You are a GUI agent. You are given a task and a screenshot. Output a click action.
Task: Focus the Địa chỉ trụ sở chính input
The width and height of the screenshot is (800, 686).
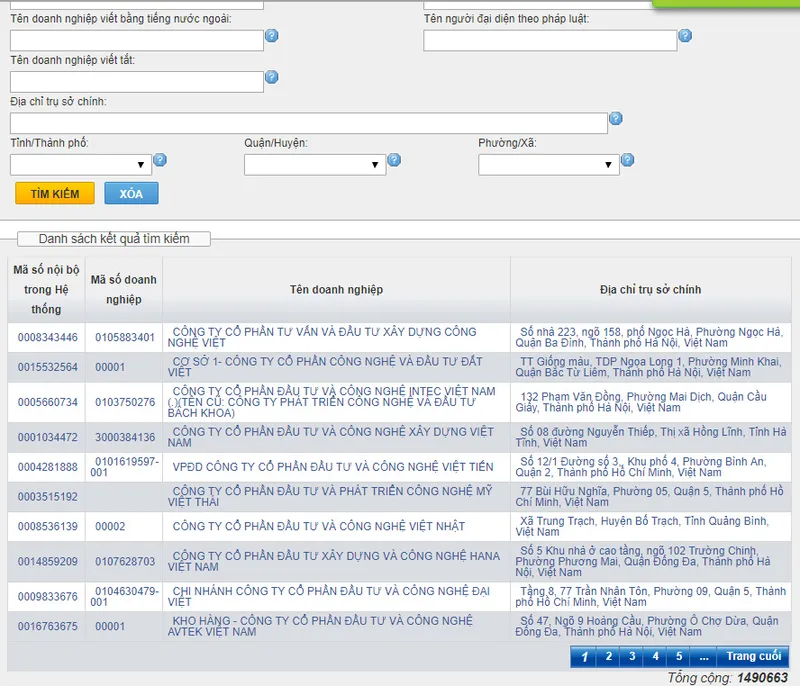pos(309,123)
